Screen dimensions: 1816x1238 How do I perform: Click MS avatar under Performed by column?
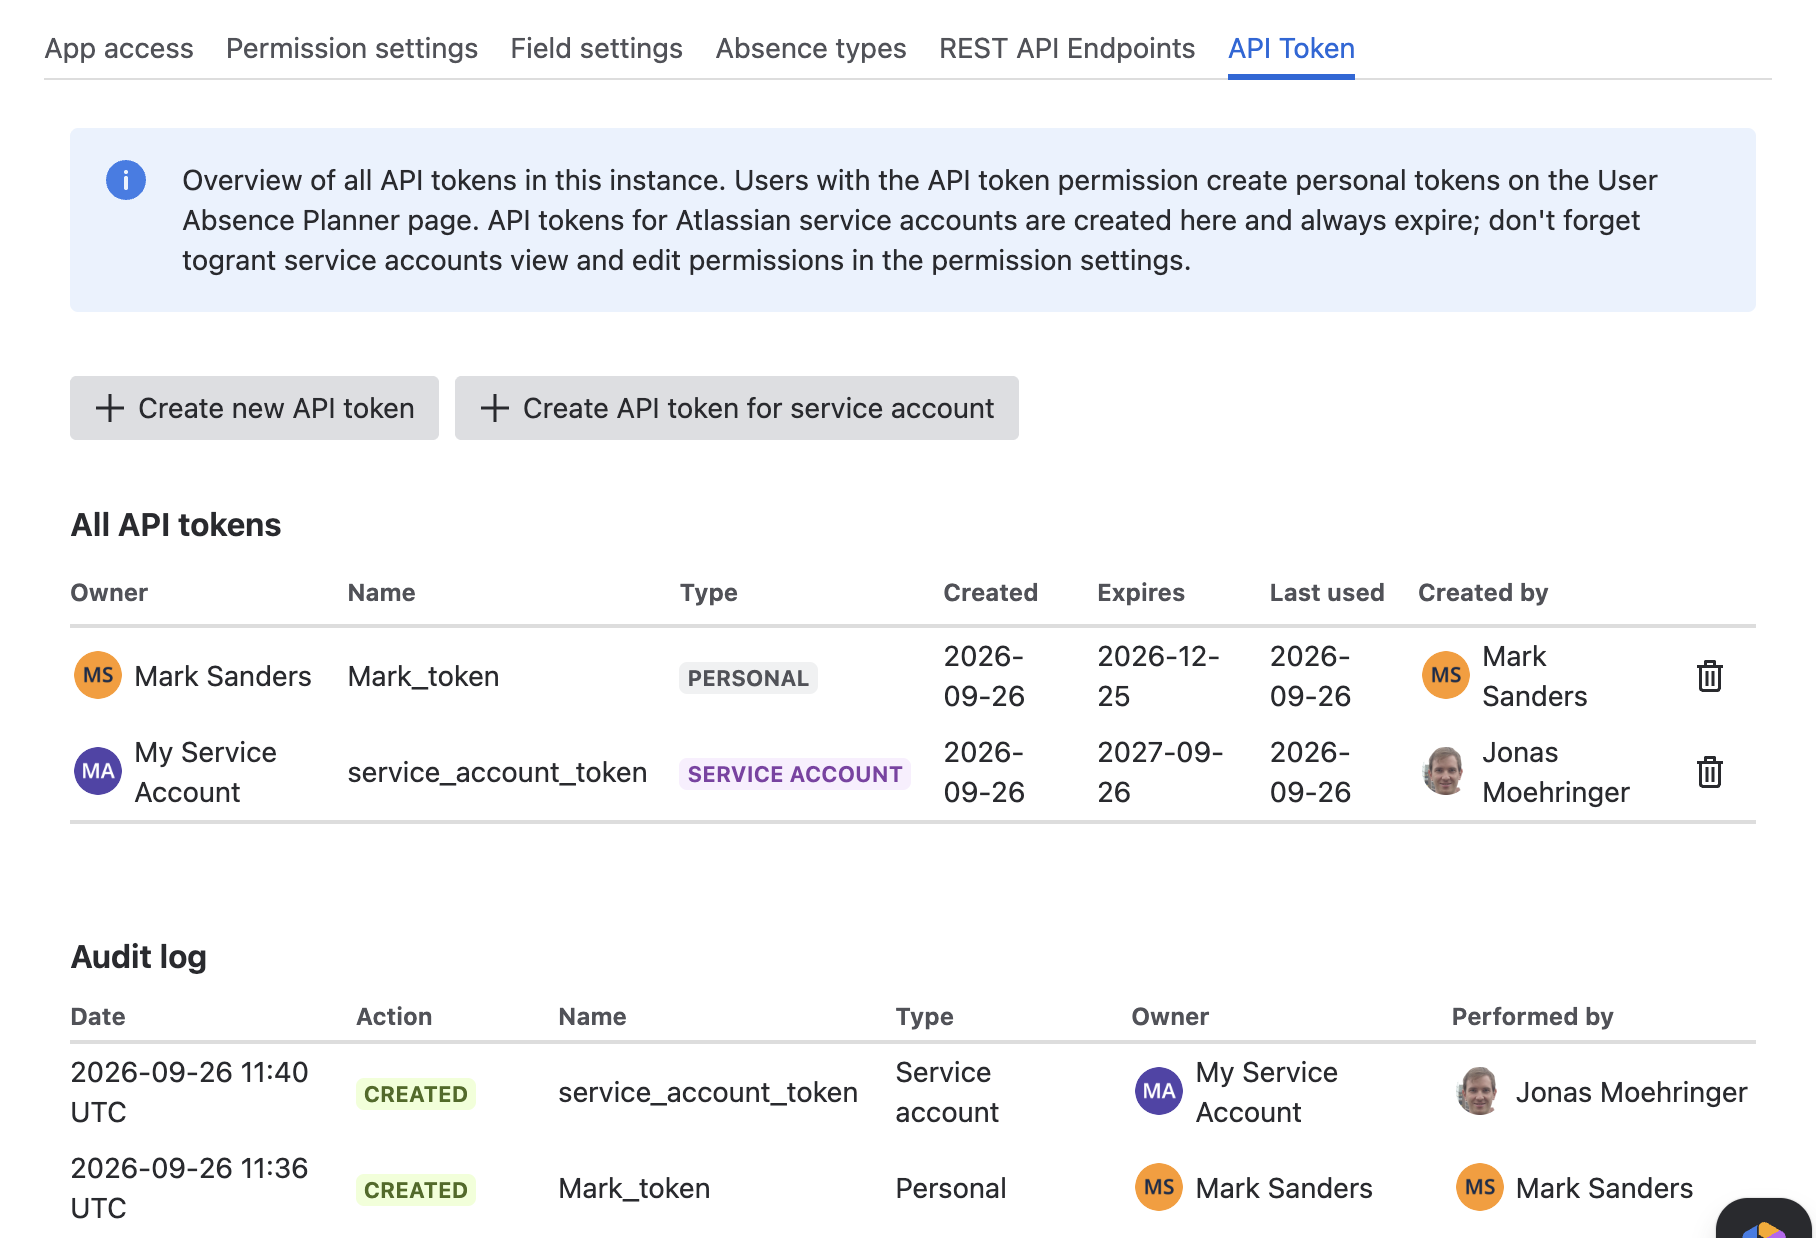coord(1480,1188)
